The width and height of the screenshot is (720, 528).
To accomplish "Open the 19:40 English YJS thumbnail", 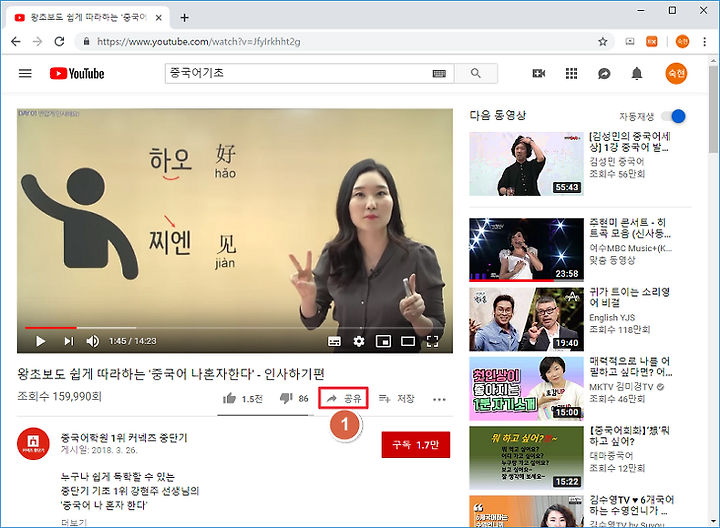I will (526, 320).
